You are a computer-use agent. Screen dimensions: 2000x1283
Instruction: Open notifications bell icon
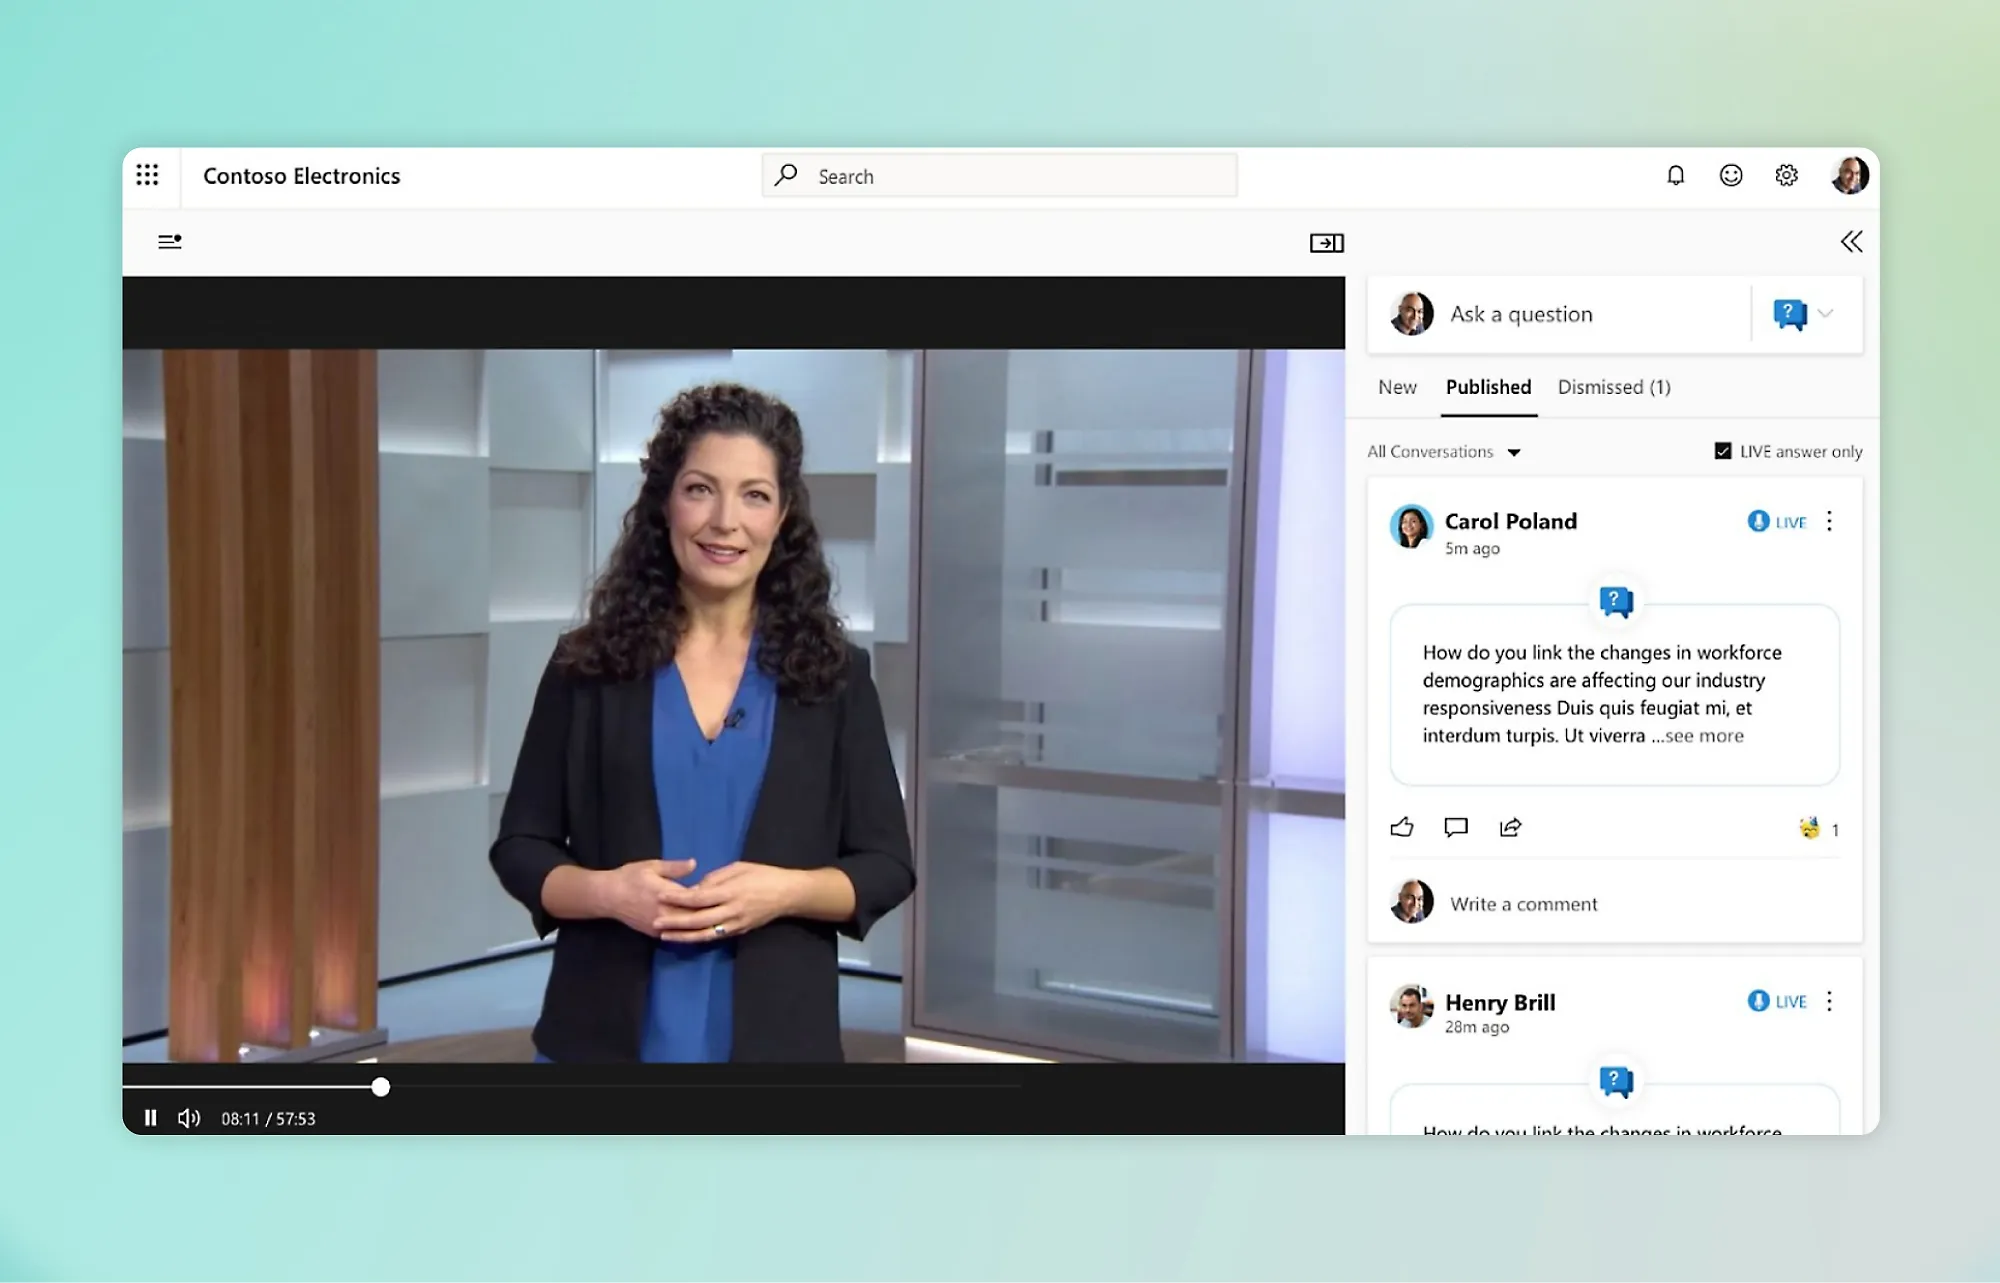point(1675,176)
